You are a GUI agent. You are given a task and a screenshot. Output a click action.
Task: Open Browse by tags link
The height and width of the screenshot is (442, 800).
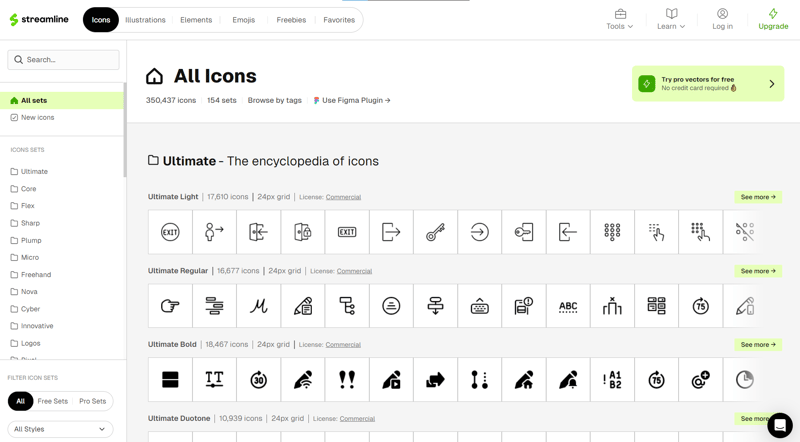pyautogui.click(x=274, y=101)
